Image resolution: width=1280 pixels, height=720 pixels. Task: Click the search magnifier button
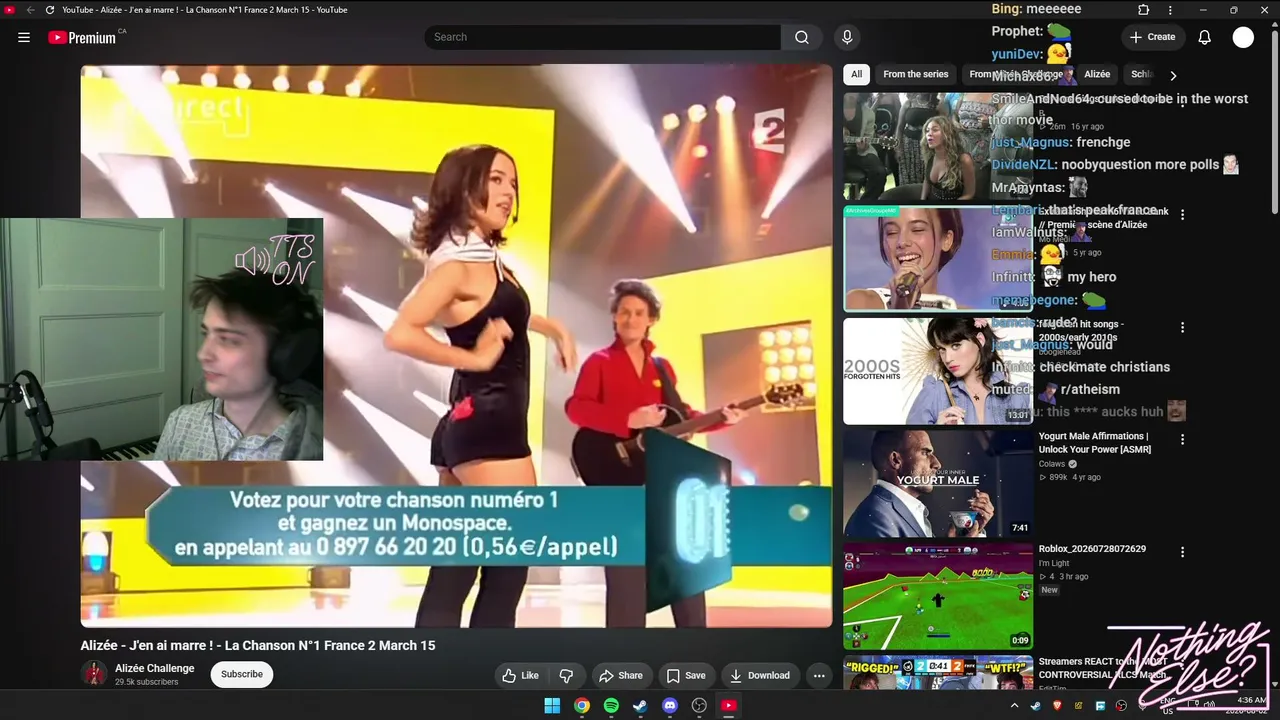tap(802, 37)
